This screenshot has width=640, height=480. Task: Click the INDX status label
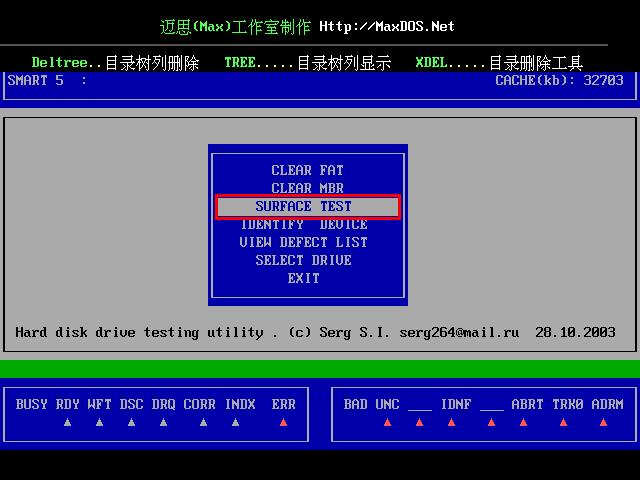click(240, 404)
